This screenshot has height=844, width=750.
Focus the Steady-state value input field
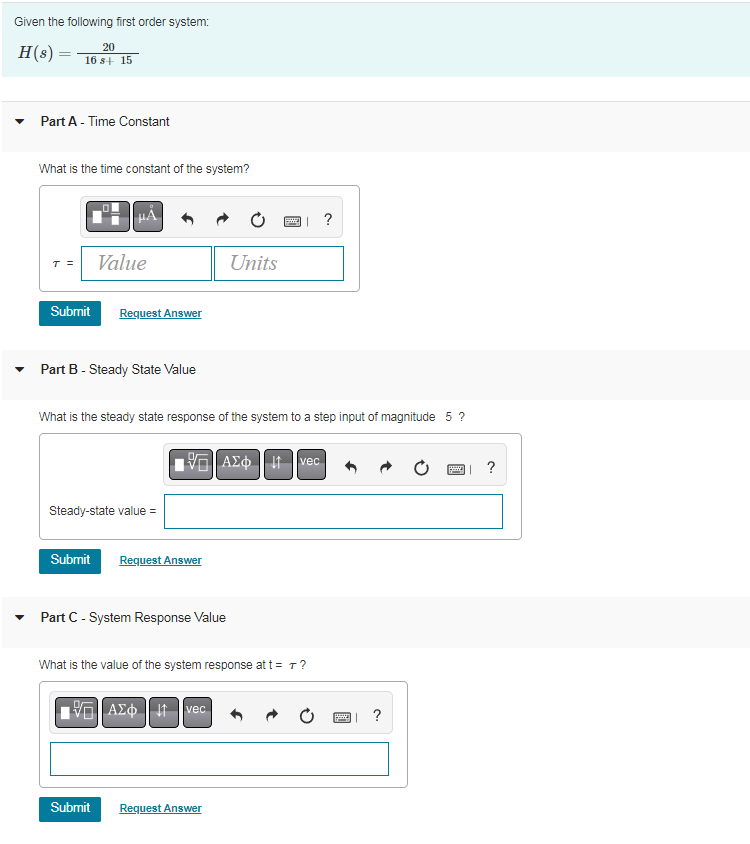click(333, 511)
